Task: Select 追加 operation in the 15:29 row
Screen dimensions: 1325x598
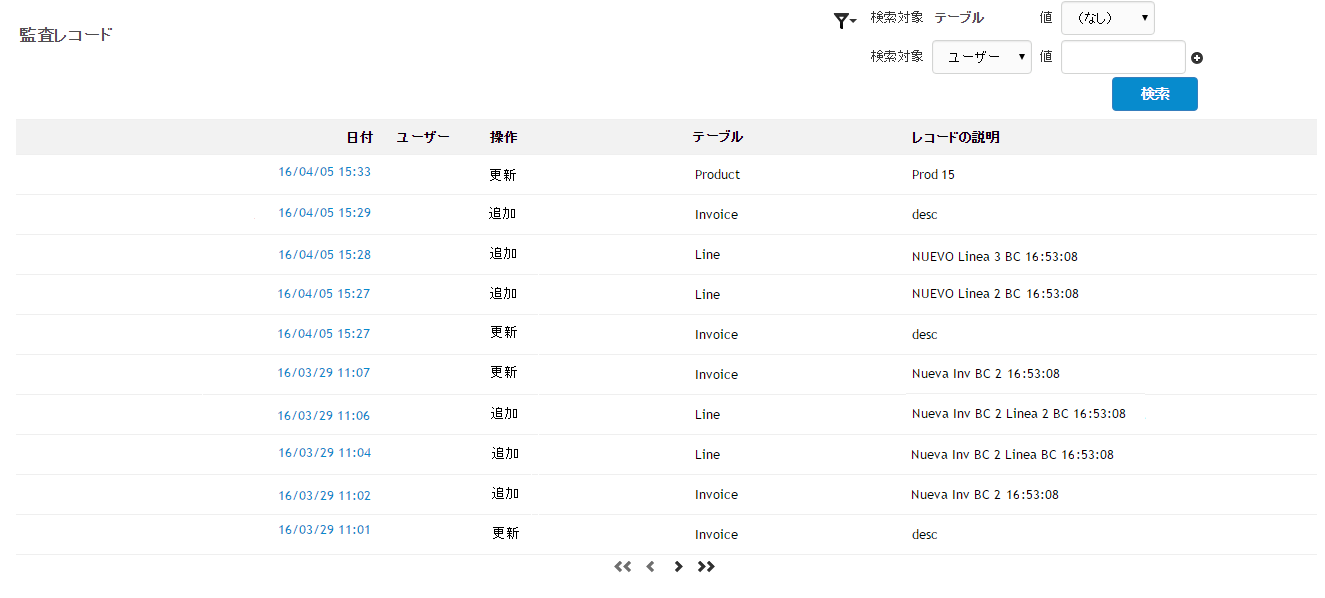Action: click(x=503, y=214)
